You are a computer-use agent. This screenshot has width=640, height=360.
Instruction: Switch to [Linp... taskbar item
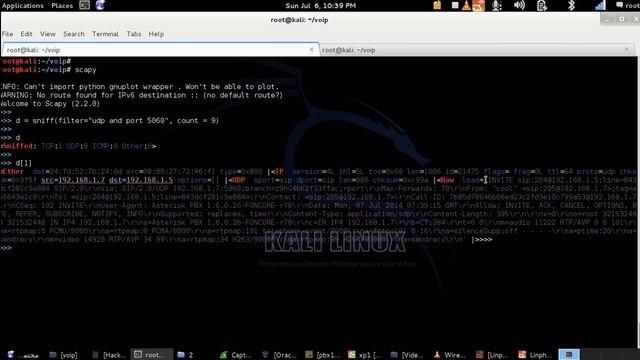point(492,355)
